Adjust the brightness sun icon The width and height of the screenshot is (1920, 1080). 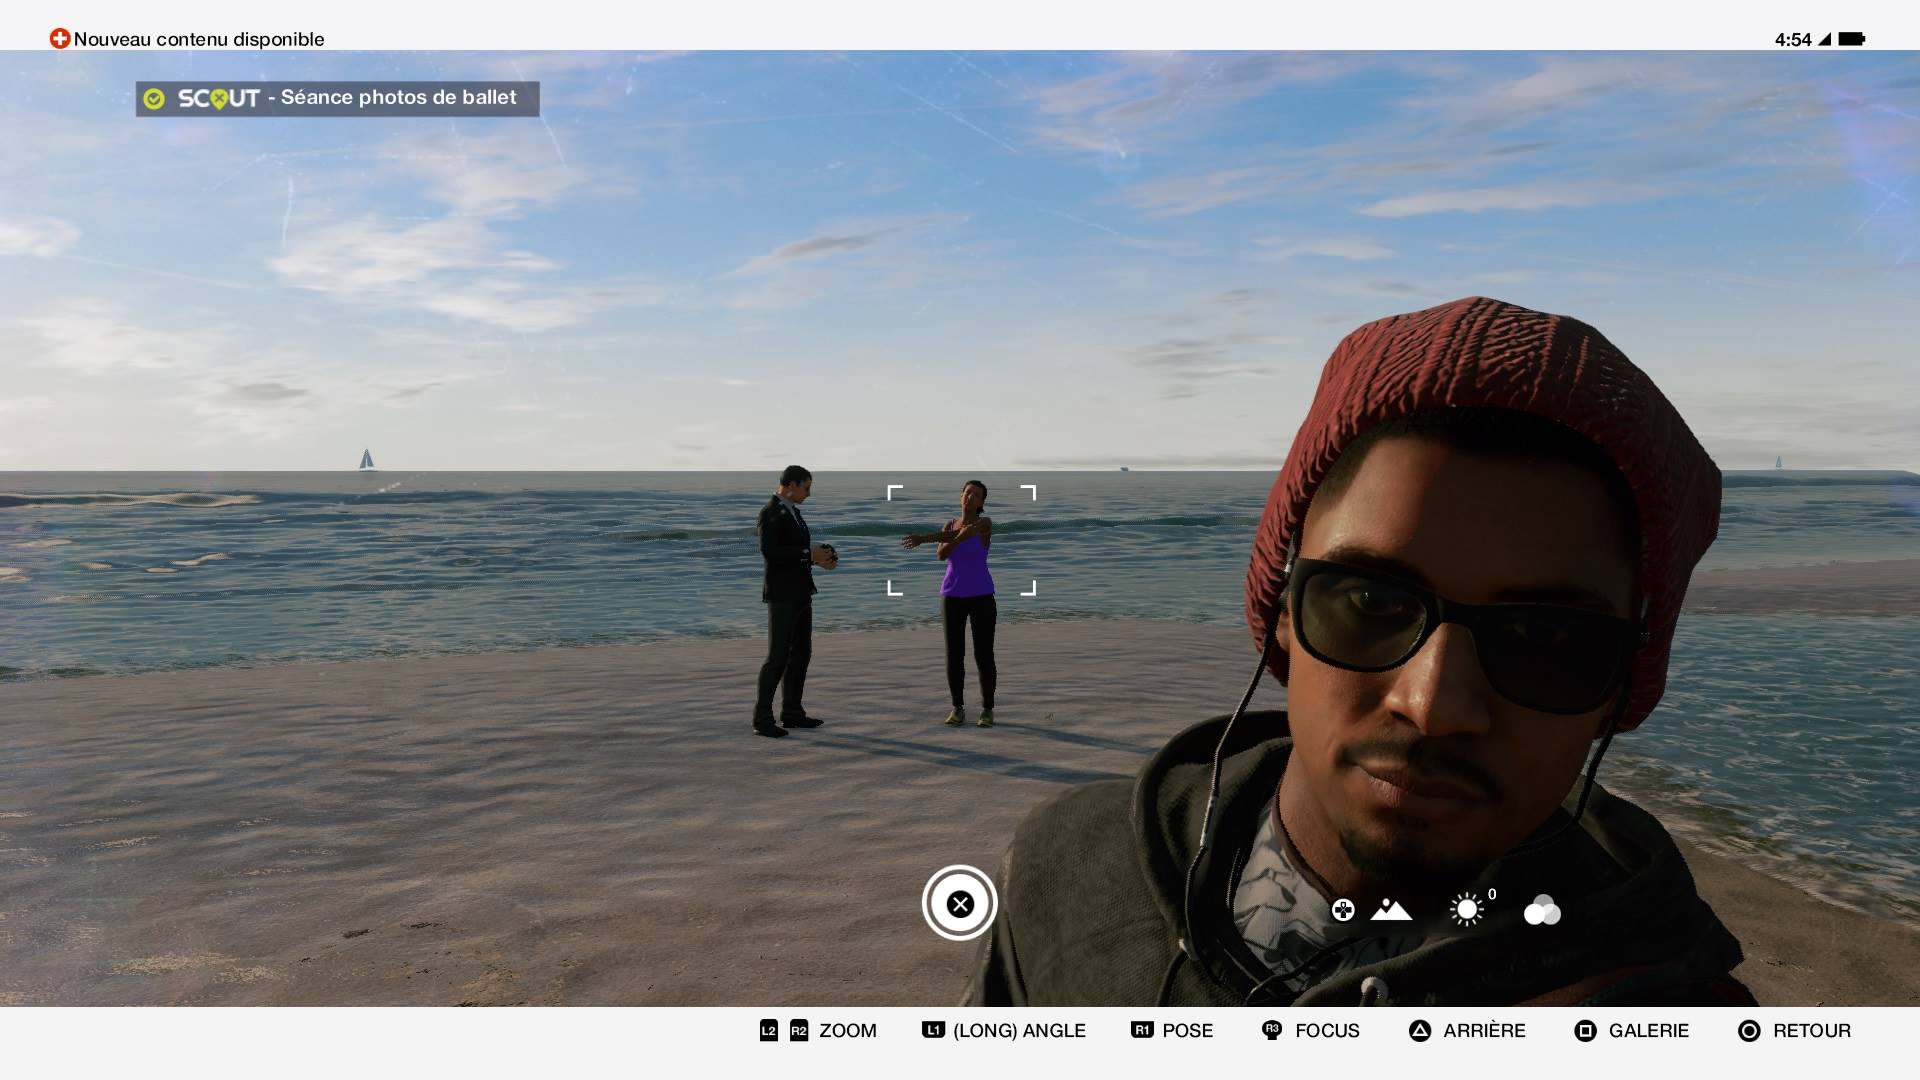tap(1466, 910)
